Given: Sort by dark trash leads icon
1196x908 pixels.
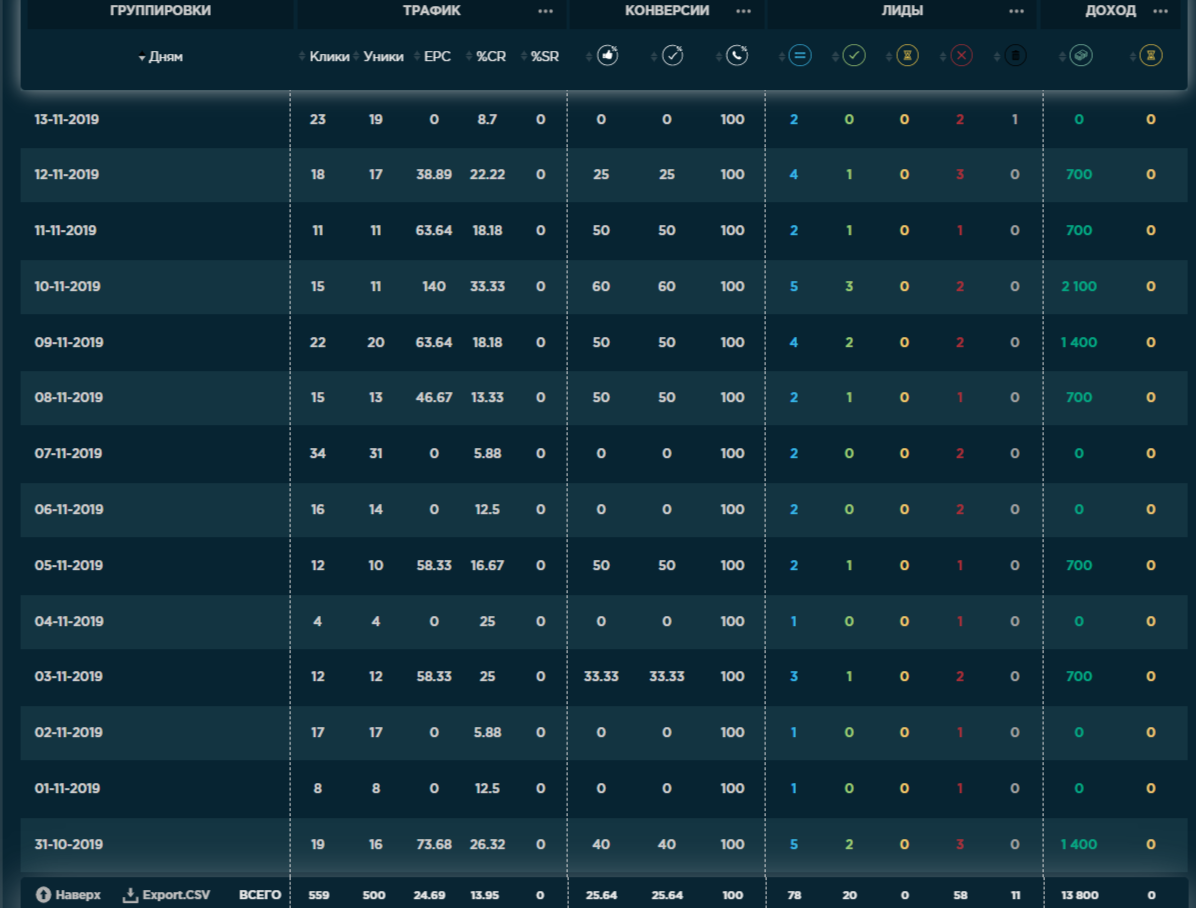Looking at the screenshot, I should coord(1014,56).
